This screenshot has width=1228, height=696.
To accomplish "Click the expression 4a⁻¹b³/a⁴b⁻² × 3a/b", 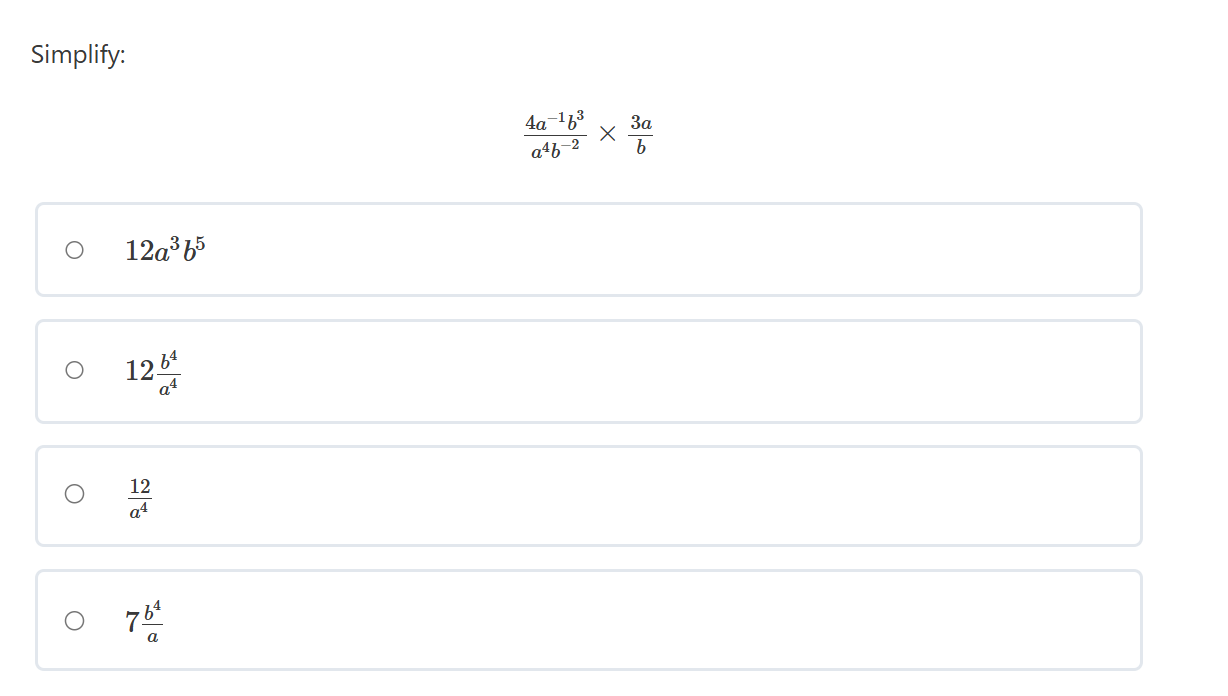I will pyautogui.click(x=588, y=135).
